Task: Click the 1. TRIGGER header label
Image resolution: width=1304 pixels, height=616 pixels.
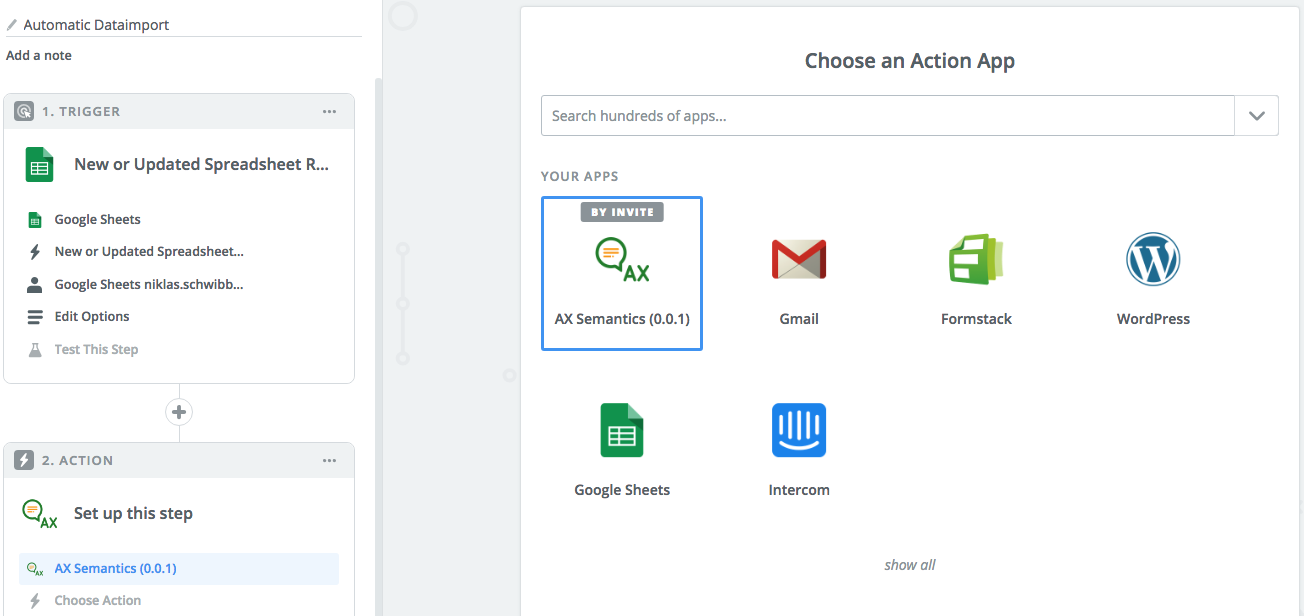Action: [x=81, y=112]
